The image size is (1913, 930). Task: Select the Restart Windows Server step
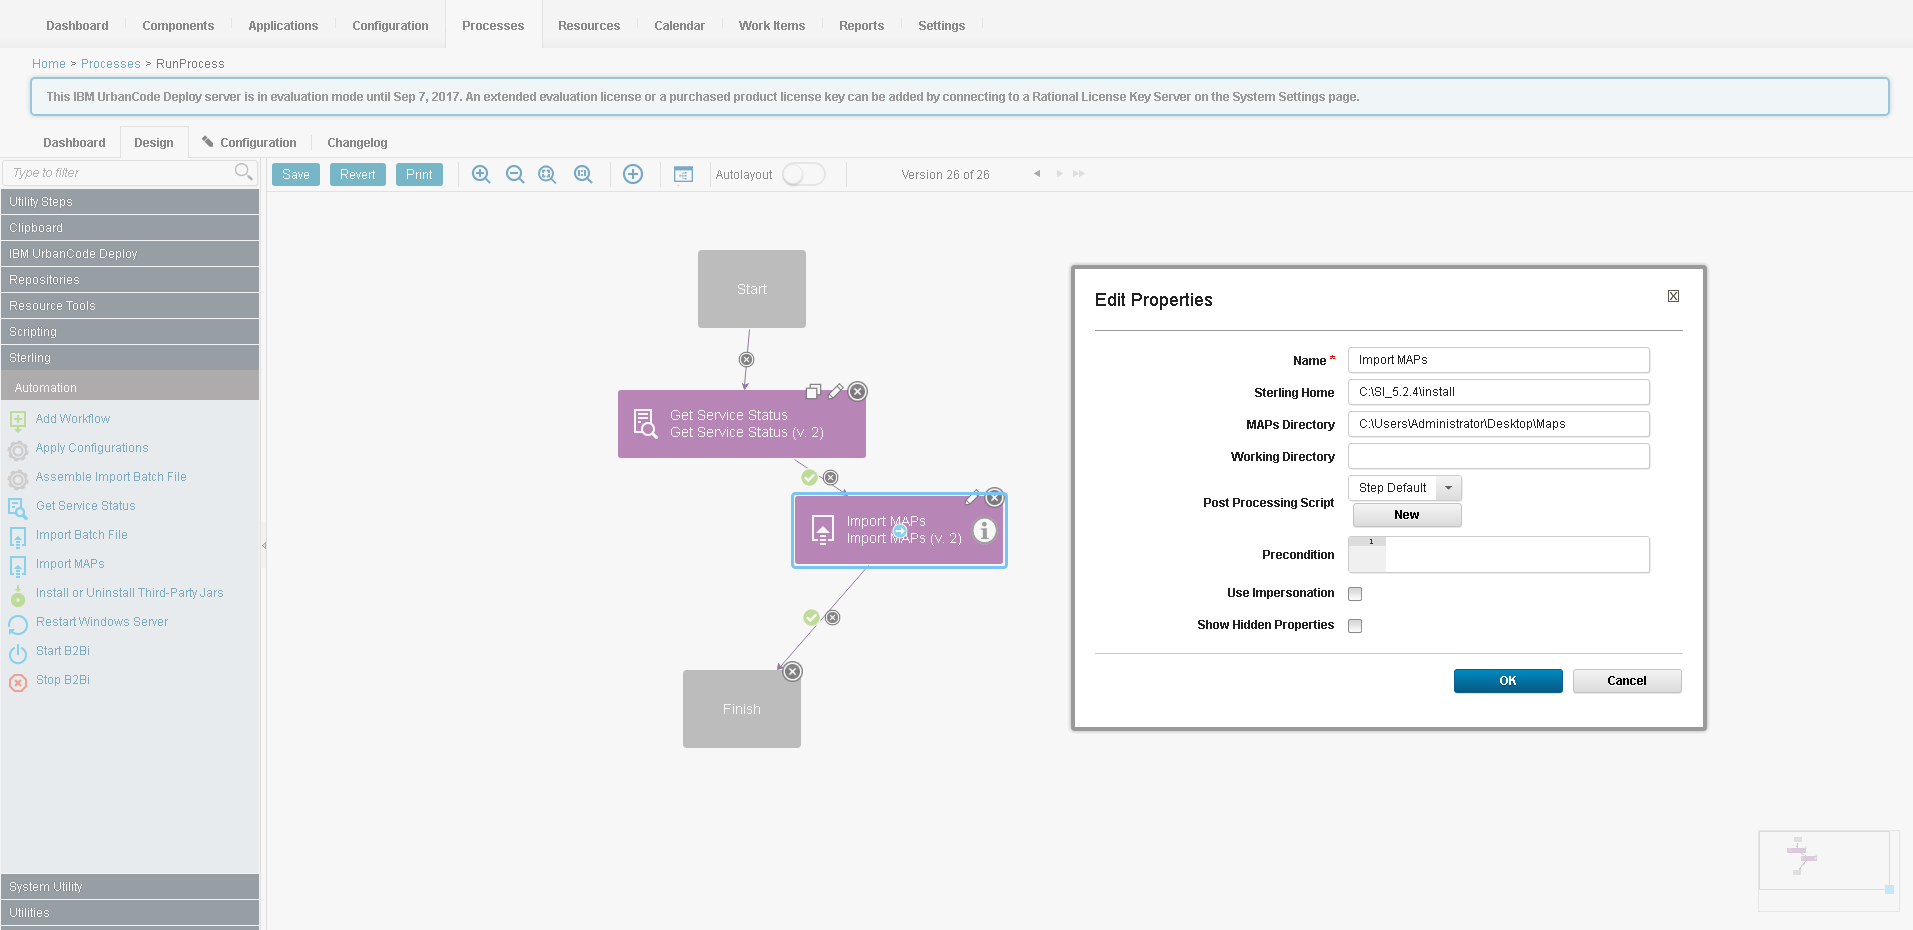[100, 621]
